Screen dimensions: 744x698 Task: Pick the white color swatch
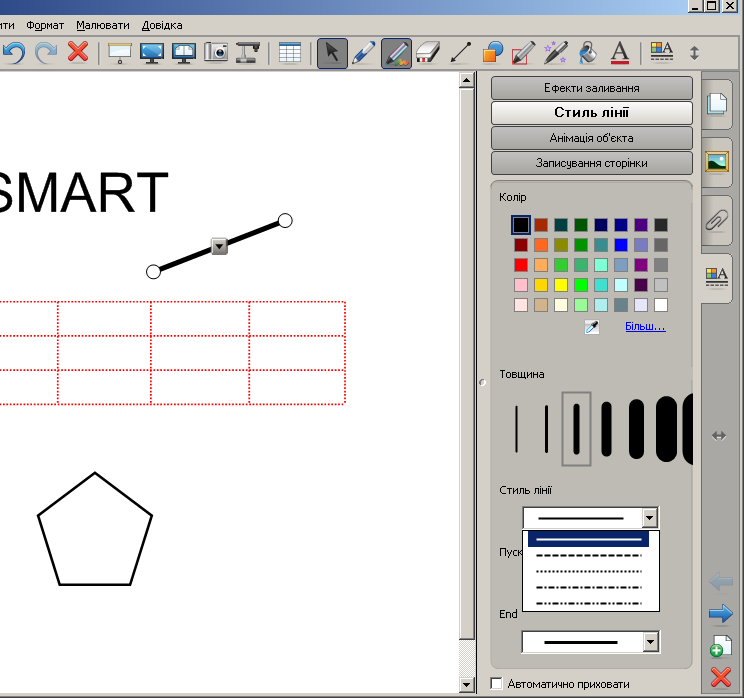(661, 305)
